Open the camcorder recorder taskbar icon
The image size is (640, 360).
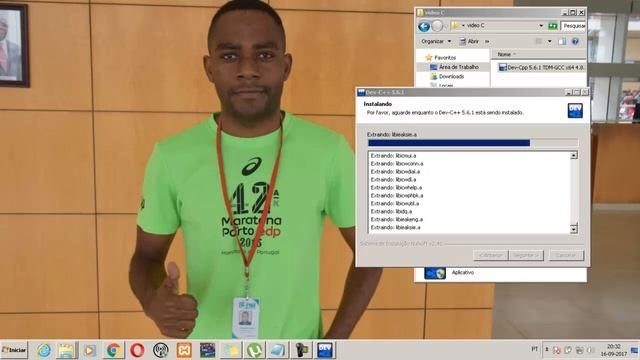[302, 350]
